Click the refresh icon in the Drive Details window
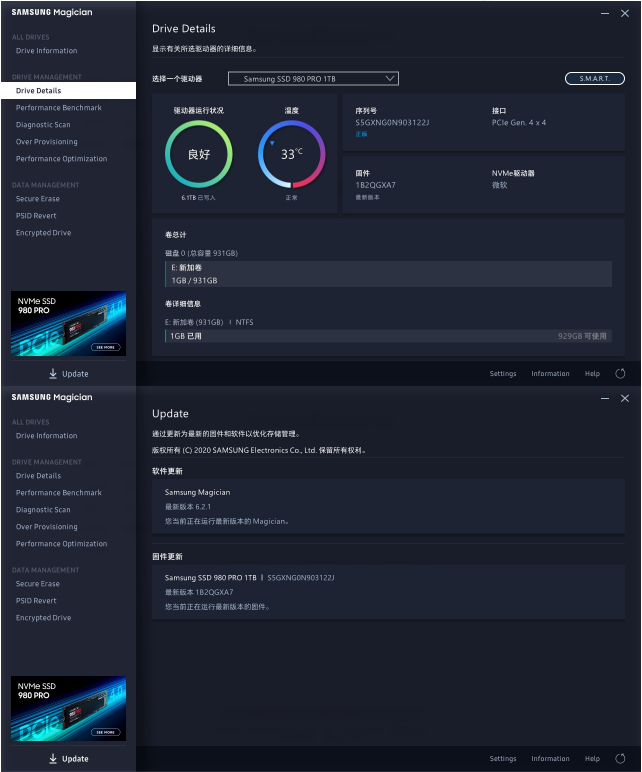Screen dimensions: 642x772 [x=620, y=374]
